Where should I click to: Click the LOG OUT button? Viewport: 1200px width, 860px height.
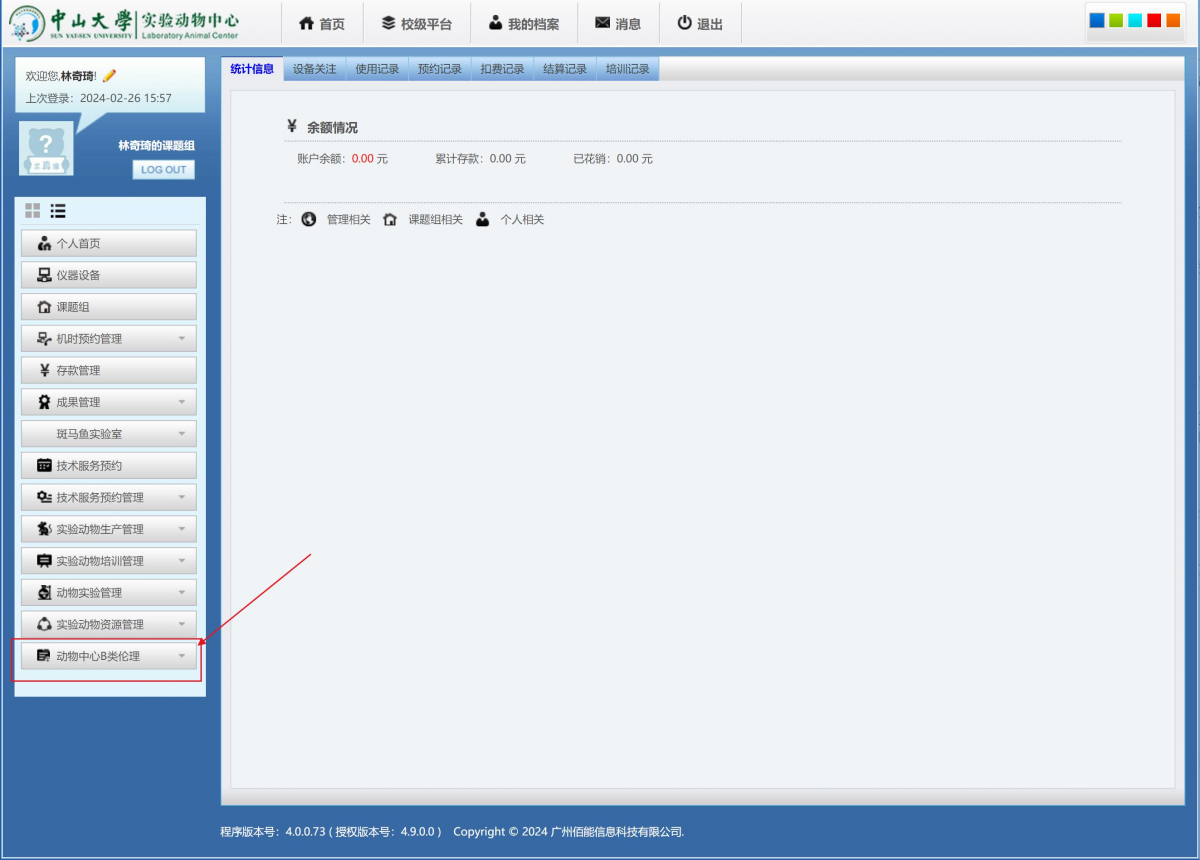pyautogui.click(x=163, y=170)
